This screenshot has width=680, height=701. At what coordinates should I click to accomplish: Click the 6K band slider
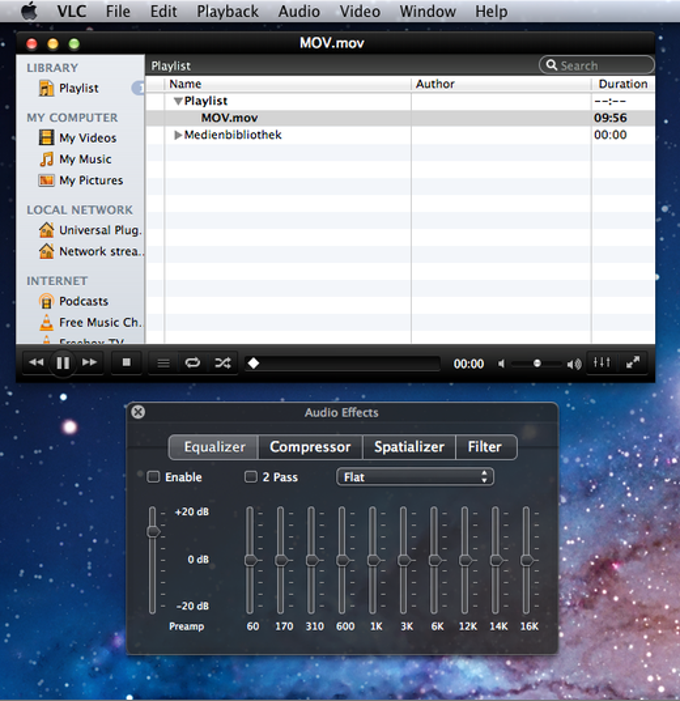434,560
